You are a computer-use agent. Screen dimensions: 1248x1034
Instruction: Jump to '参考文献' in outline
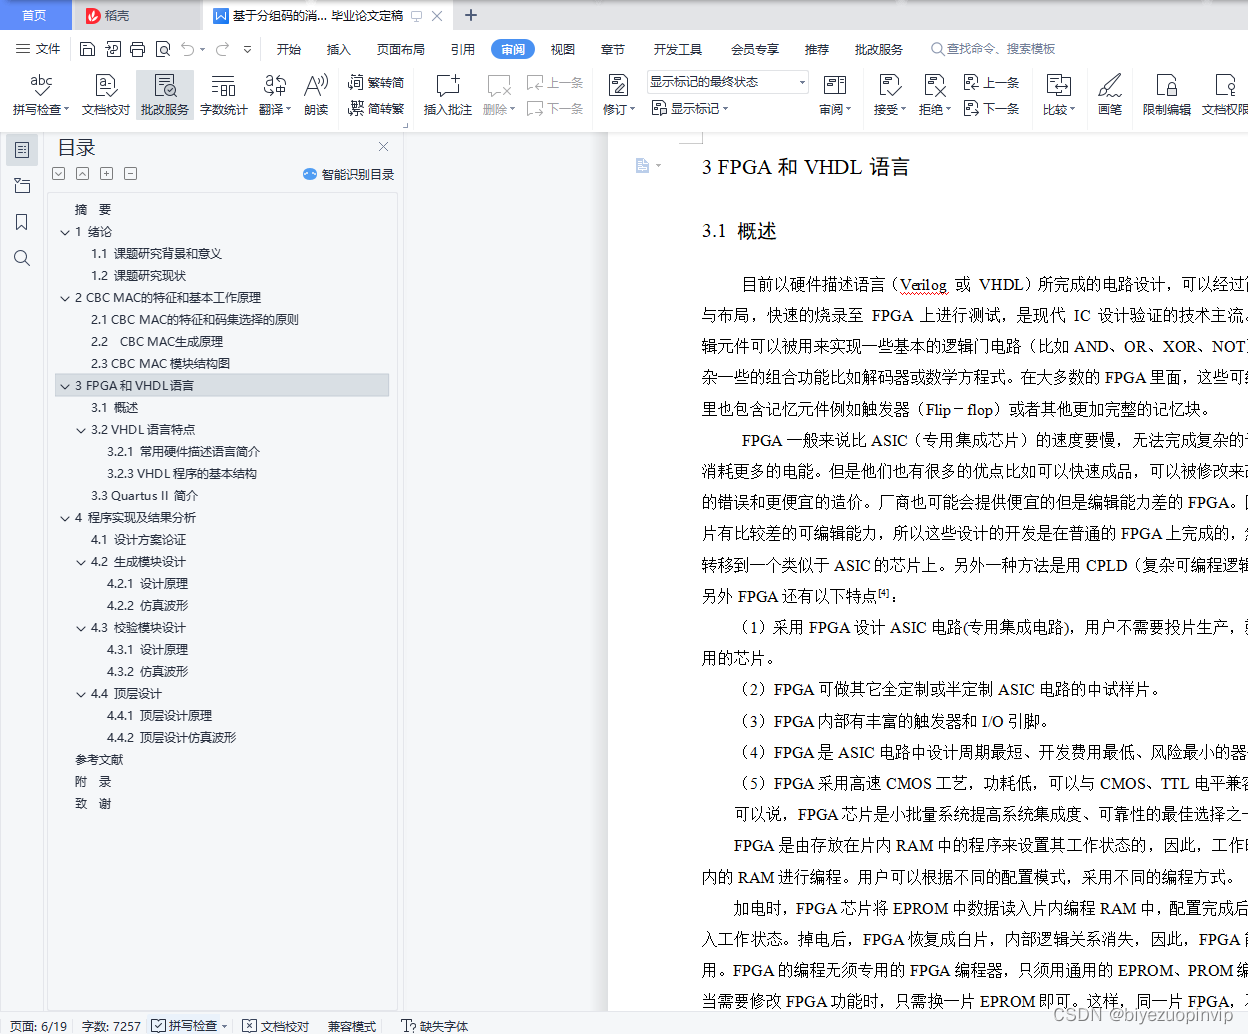(99, 760)
